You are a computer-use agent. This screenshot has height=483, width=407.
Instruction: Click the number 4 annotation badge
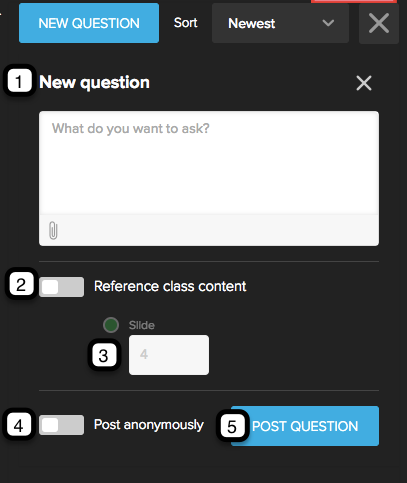19,425
